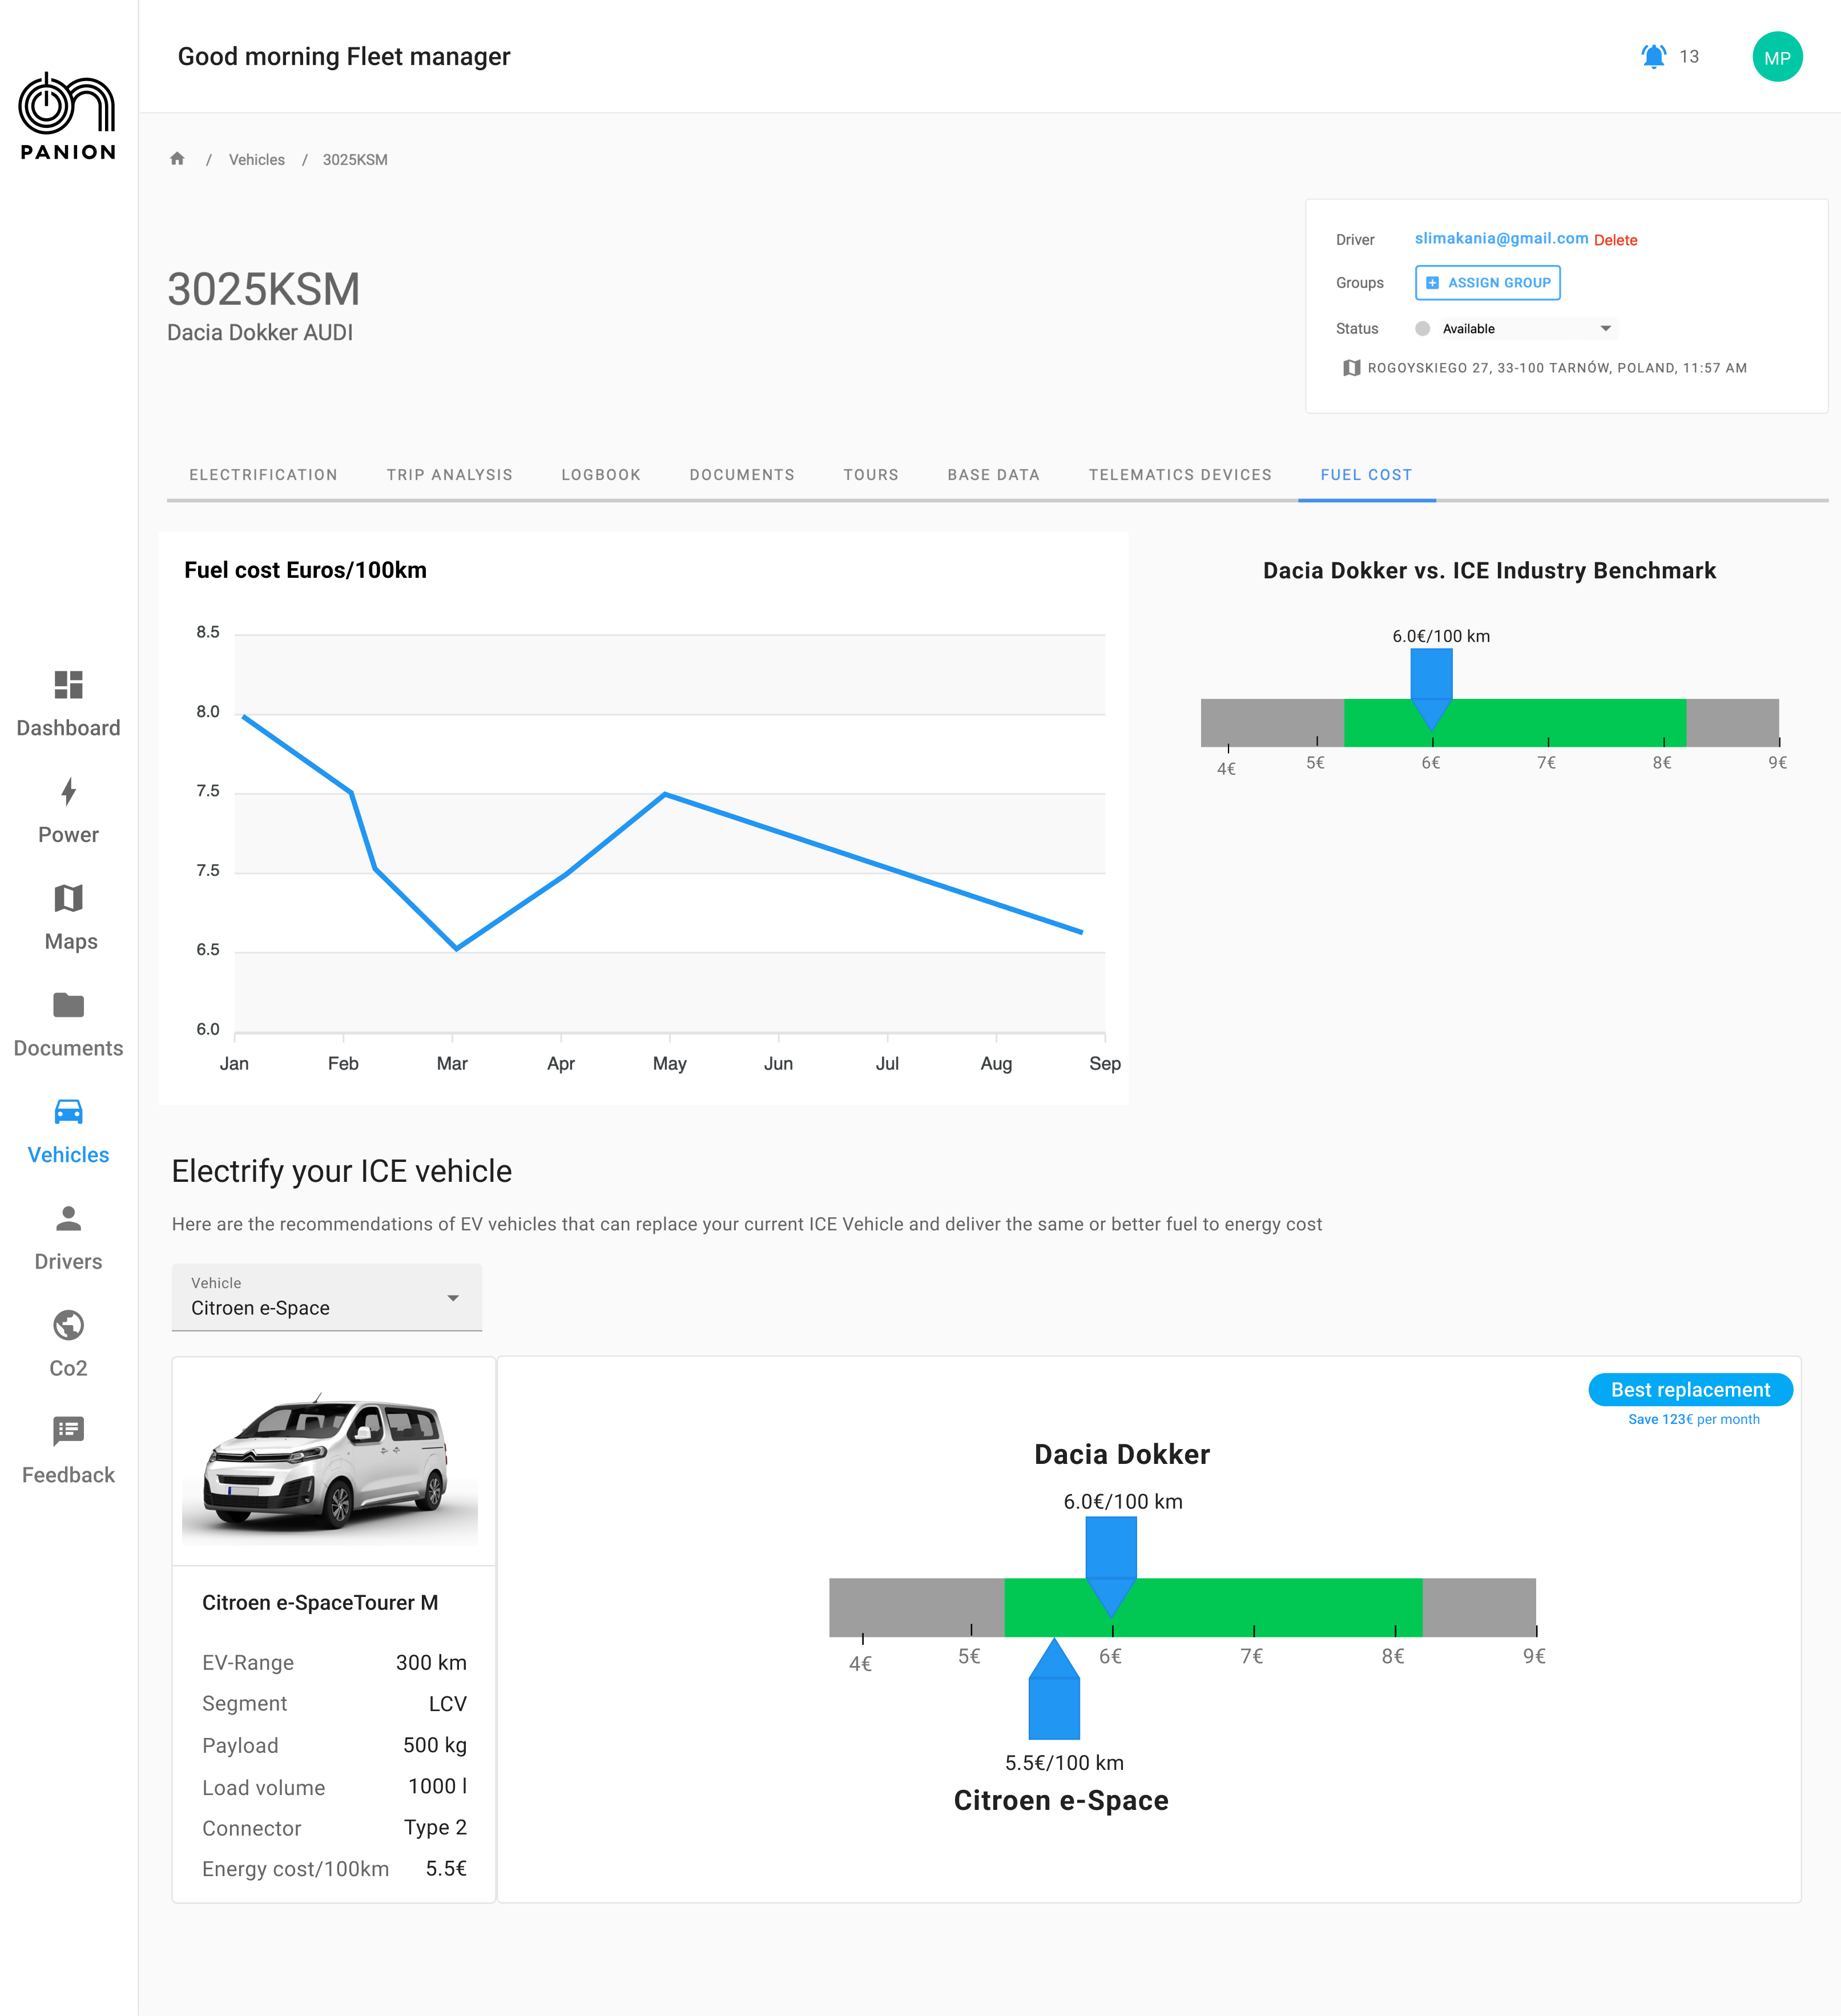Click the Dacia Dokker AUDI subtitle
The image size is (1841, 2016).
[260, 332]
